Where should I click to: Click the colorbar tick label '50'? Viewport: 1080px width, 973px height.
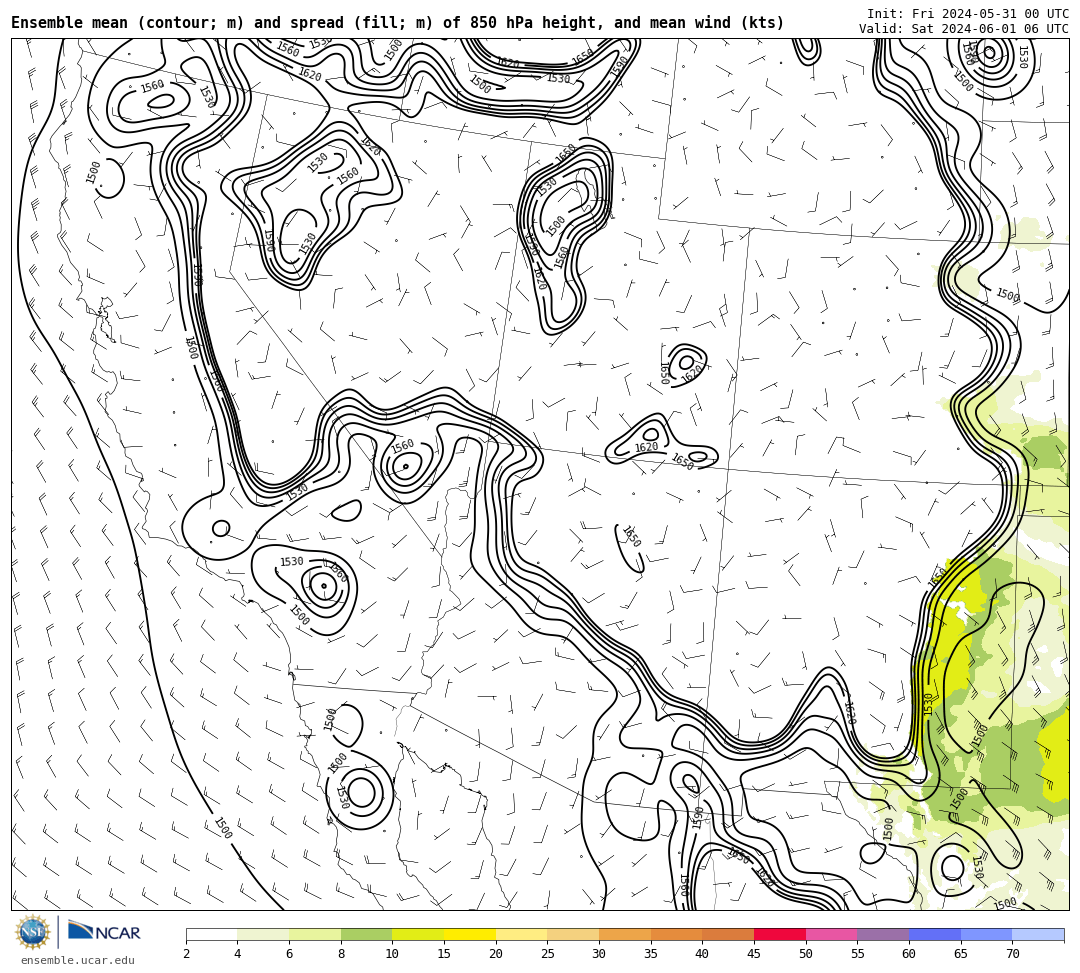806,954
